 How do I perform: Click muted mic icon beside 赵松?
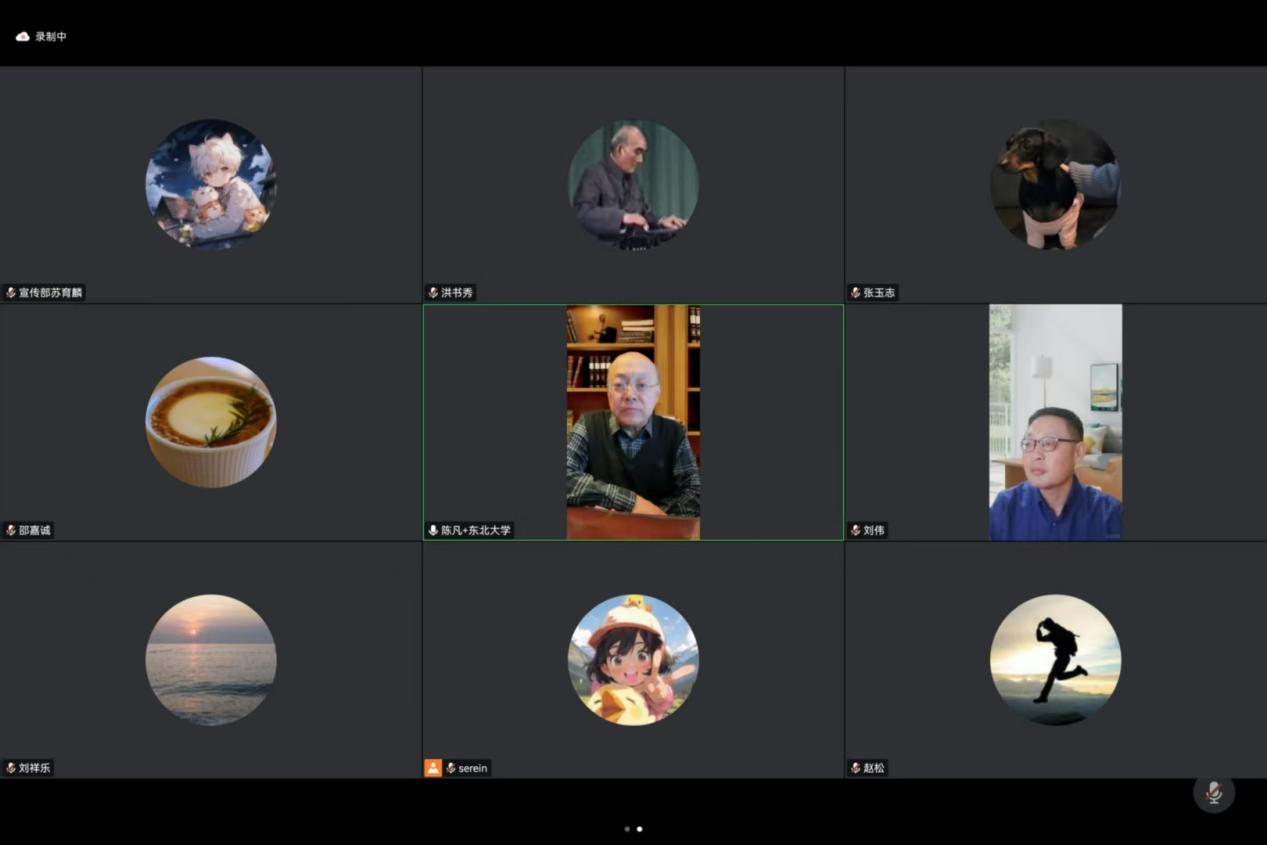(856, 768)
